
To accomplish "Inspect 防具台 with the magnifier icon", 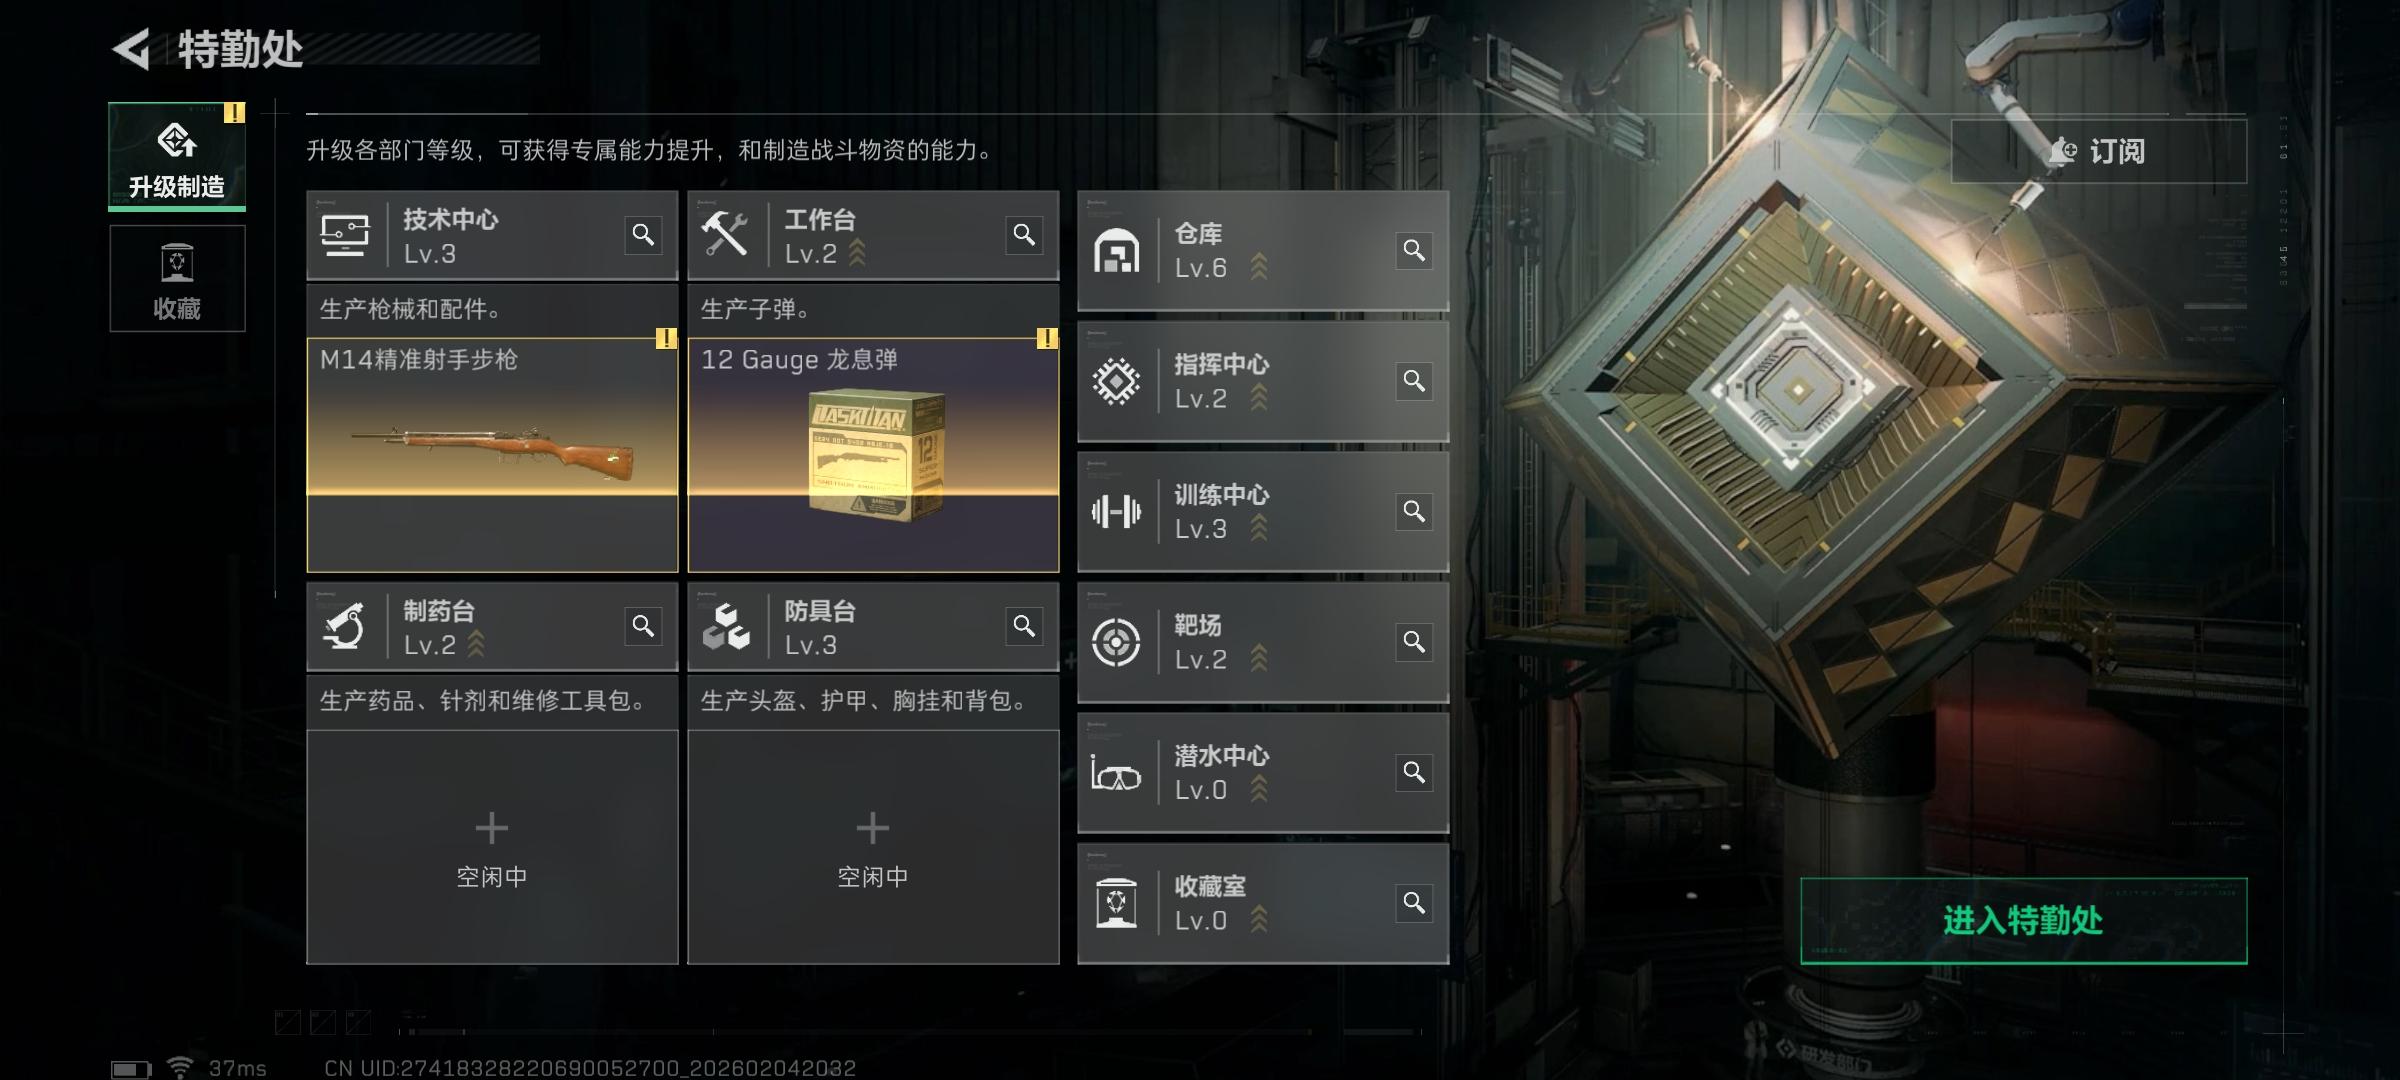I will tap(1024, 626).
